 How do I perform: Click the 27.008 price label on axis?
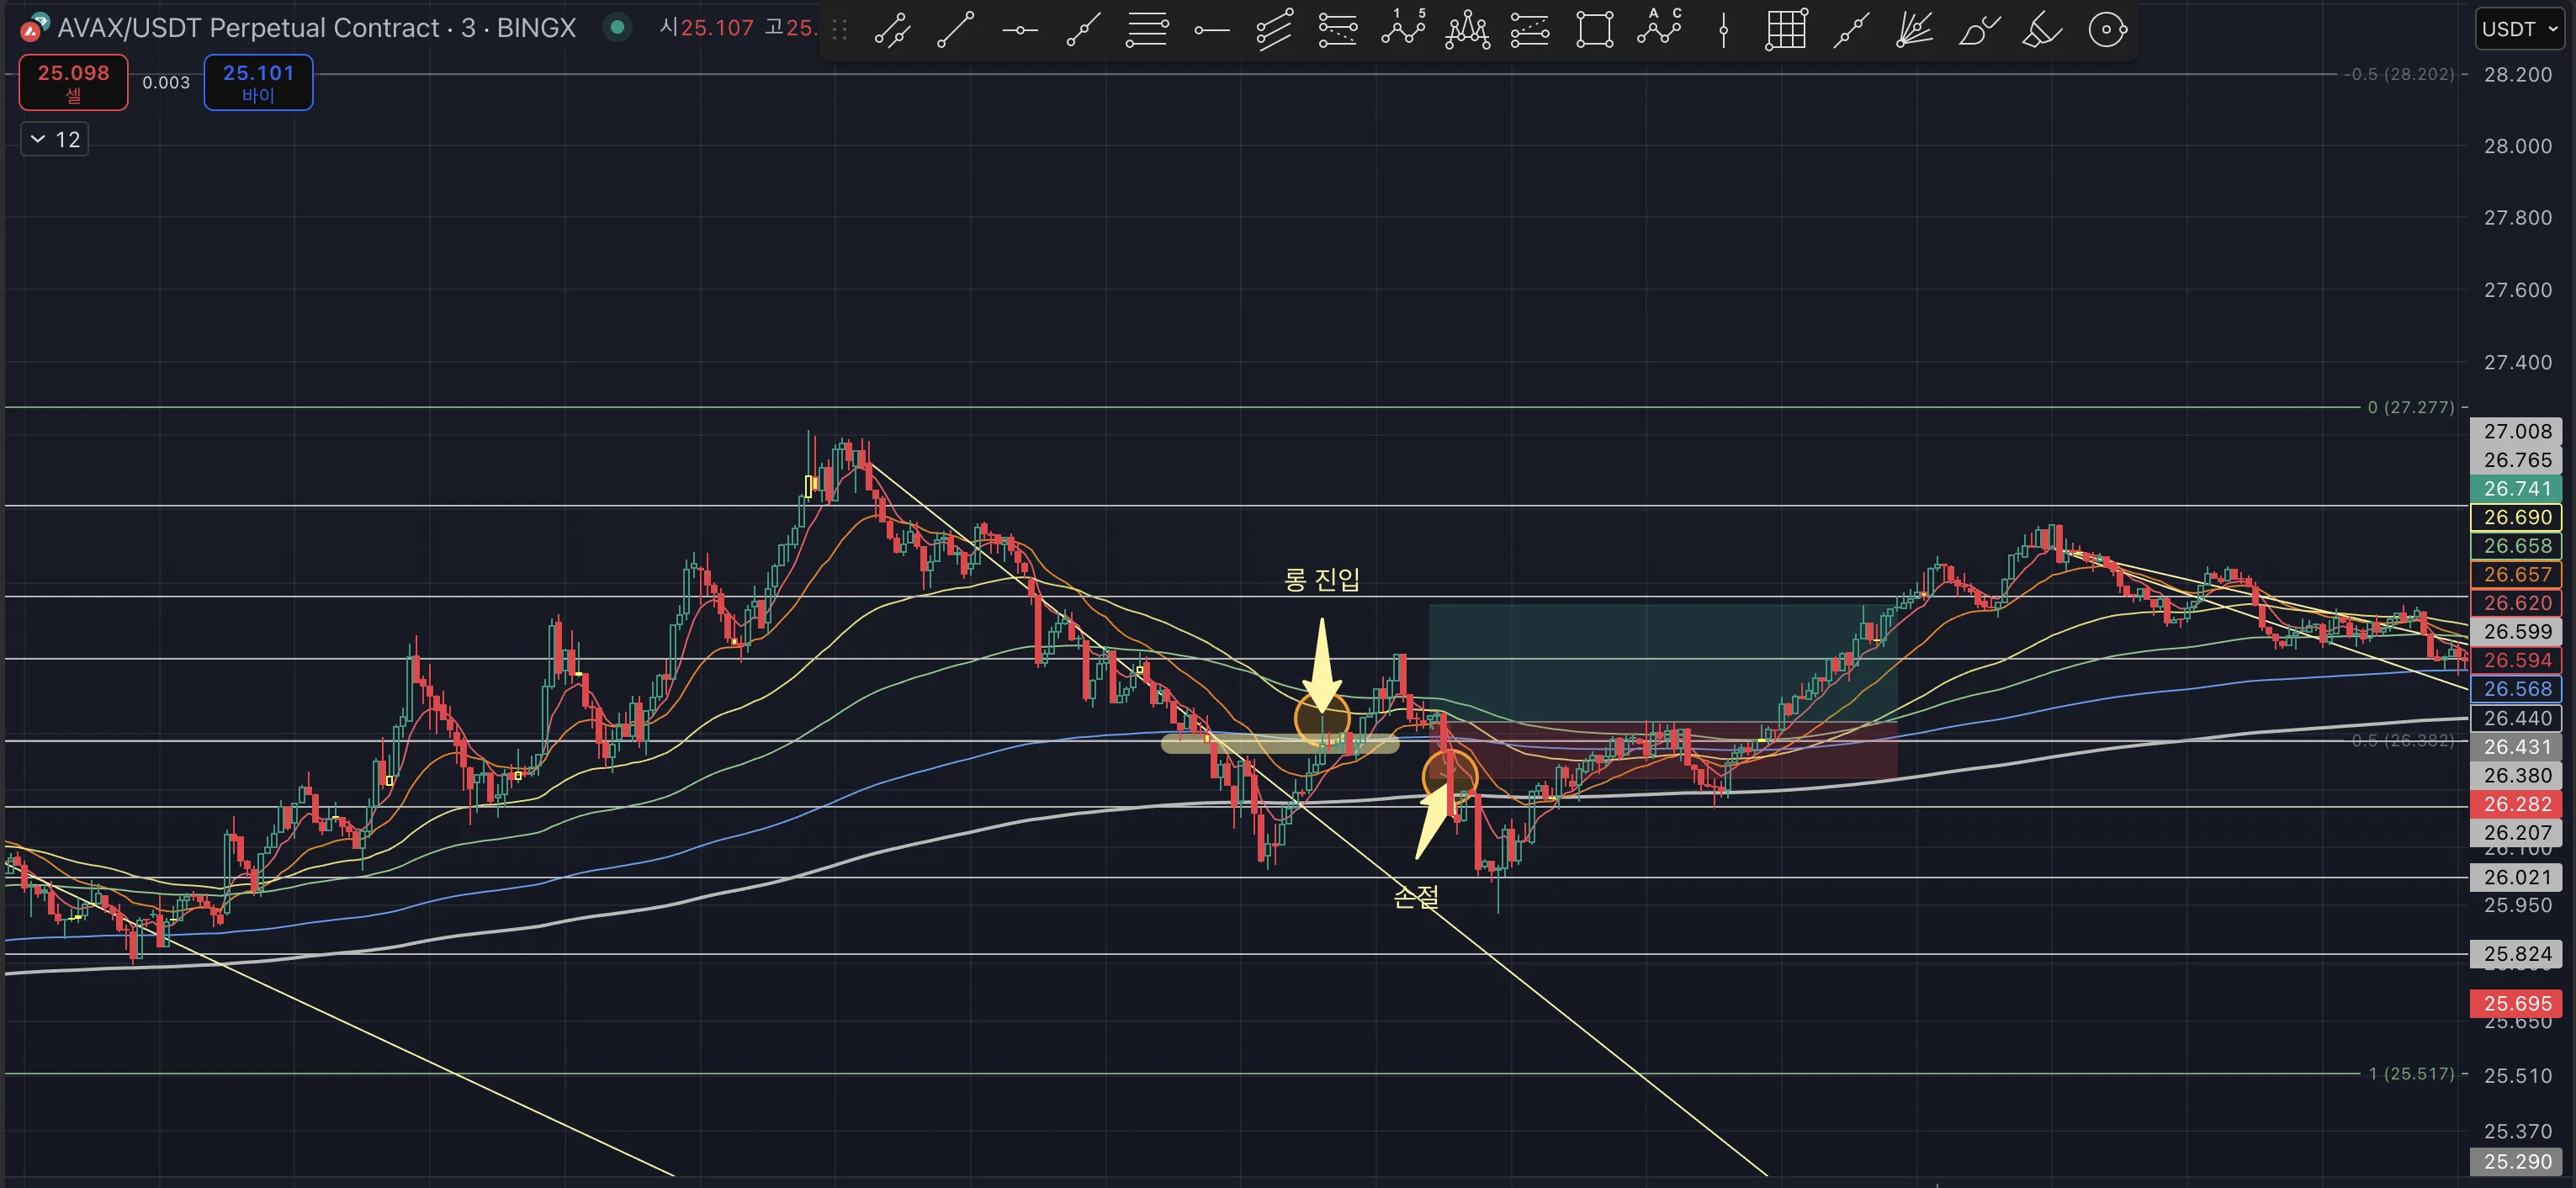coord(2516,431)
